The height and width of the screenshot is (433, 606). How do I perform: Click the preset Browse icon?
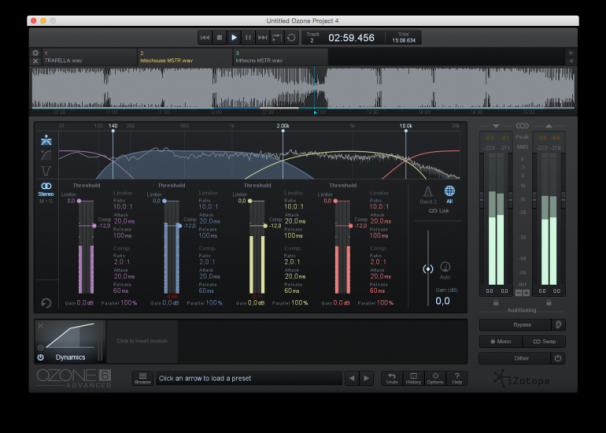[x=142, y=378]
